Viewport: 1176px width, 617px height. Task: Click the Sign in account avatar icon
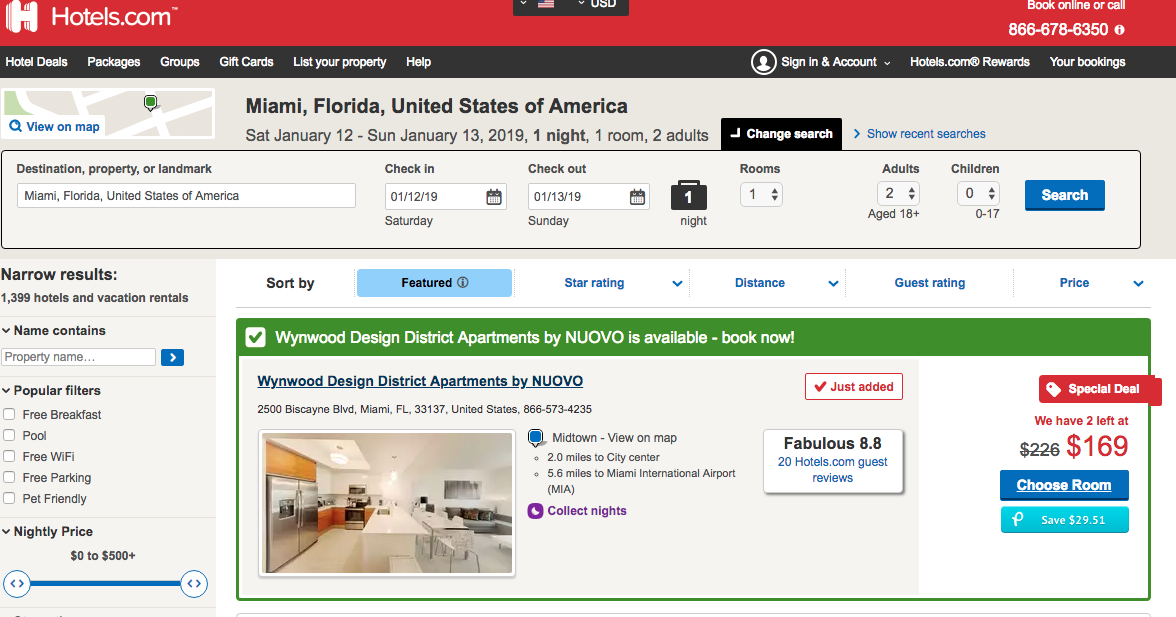[764, 62]
